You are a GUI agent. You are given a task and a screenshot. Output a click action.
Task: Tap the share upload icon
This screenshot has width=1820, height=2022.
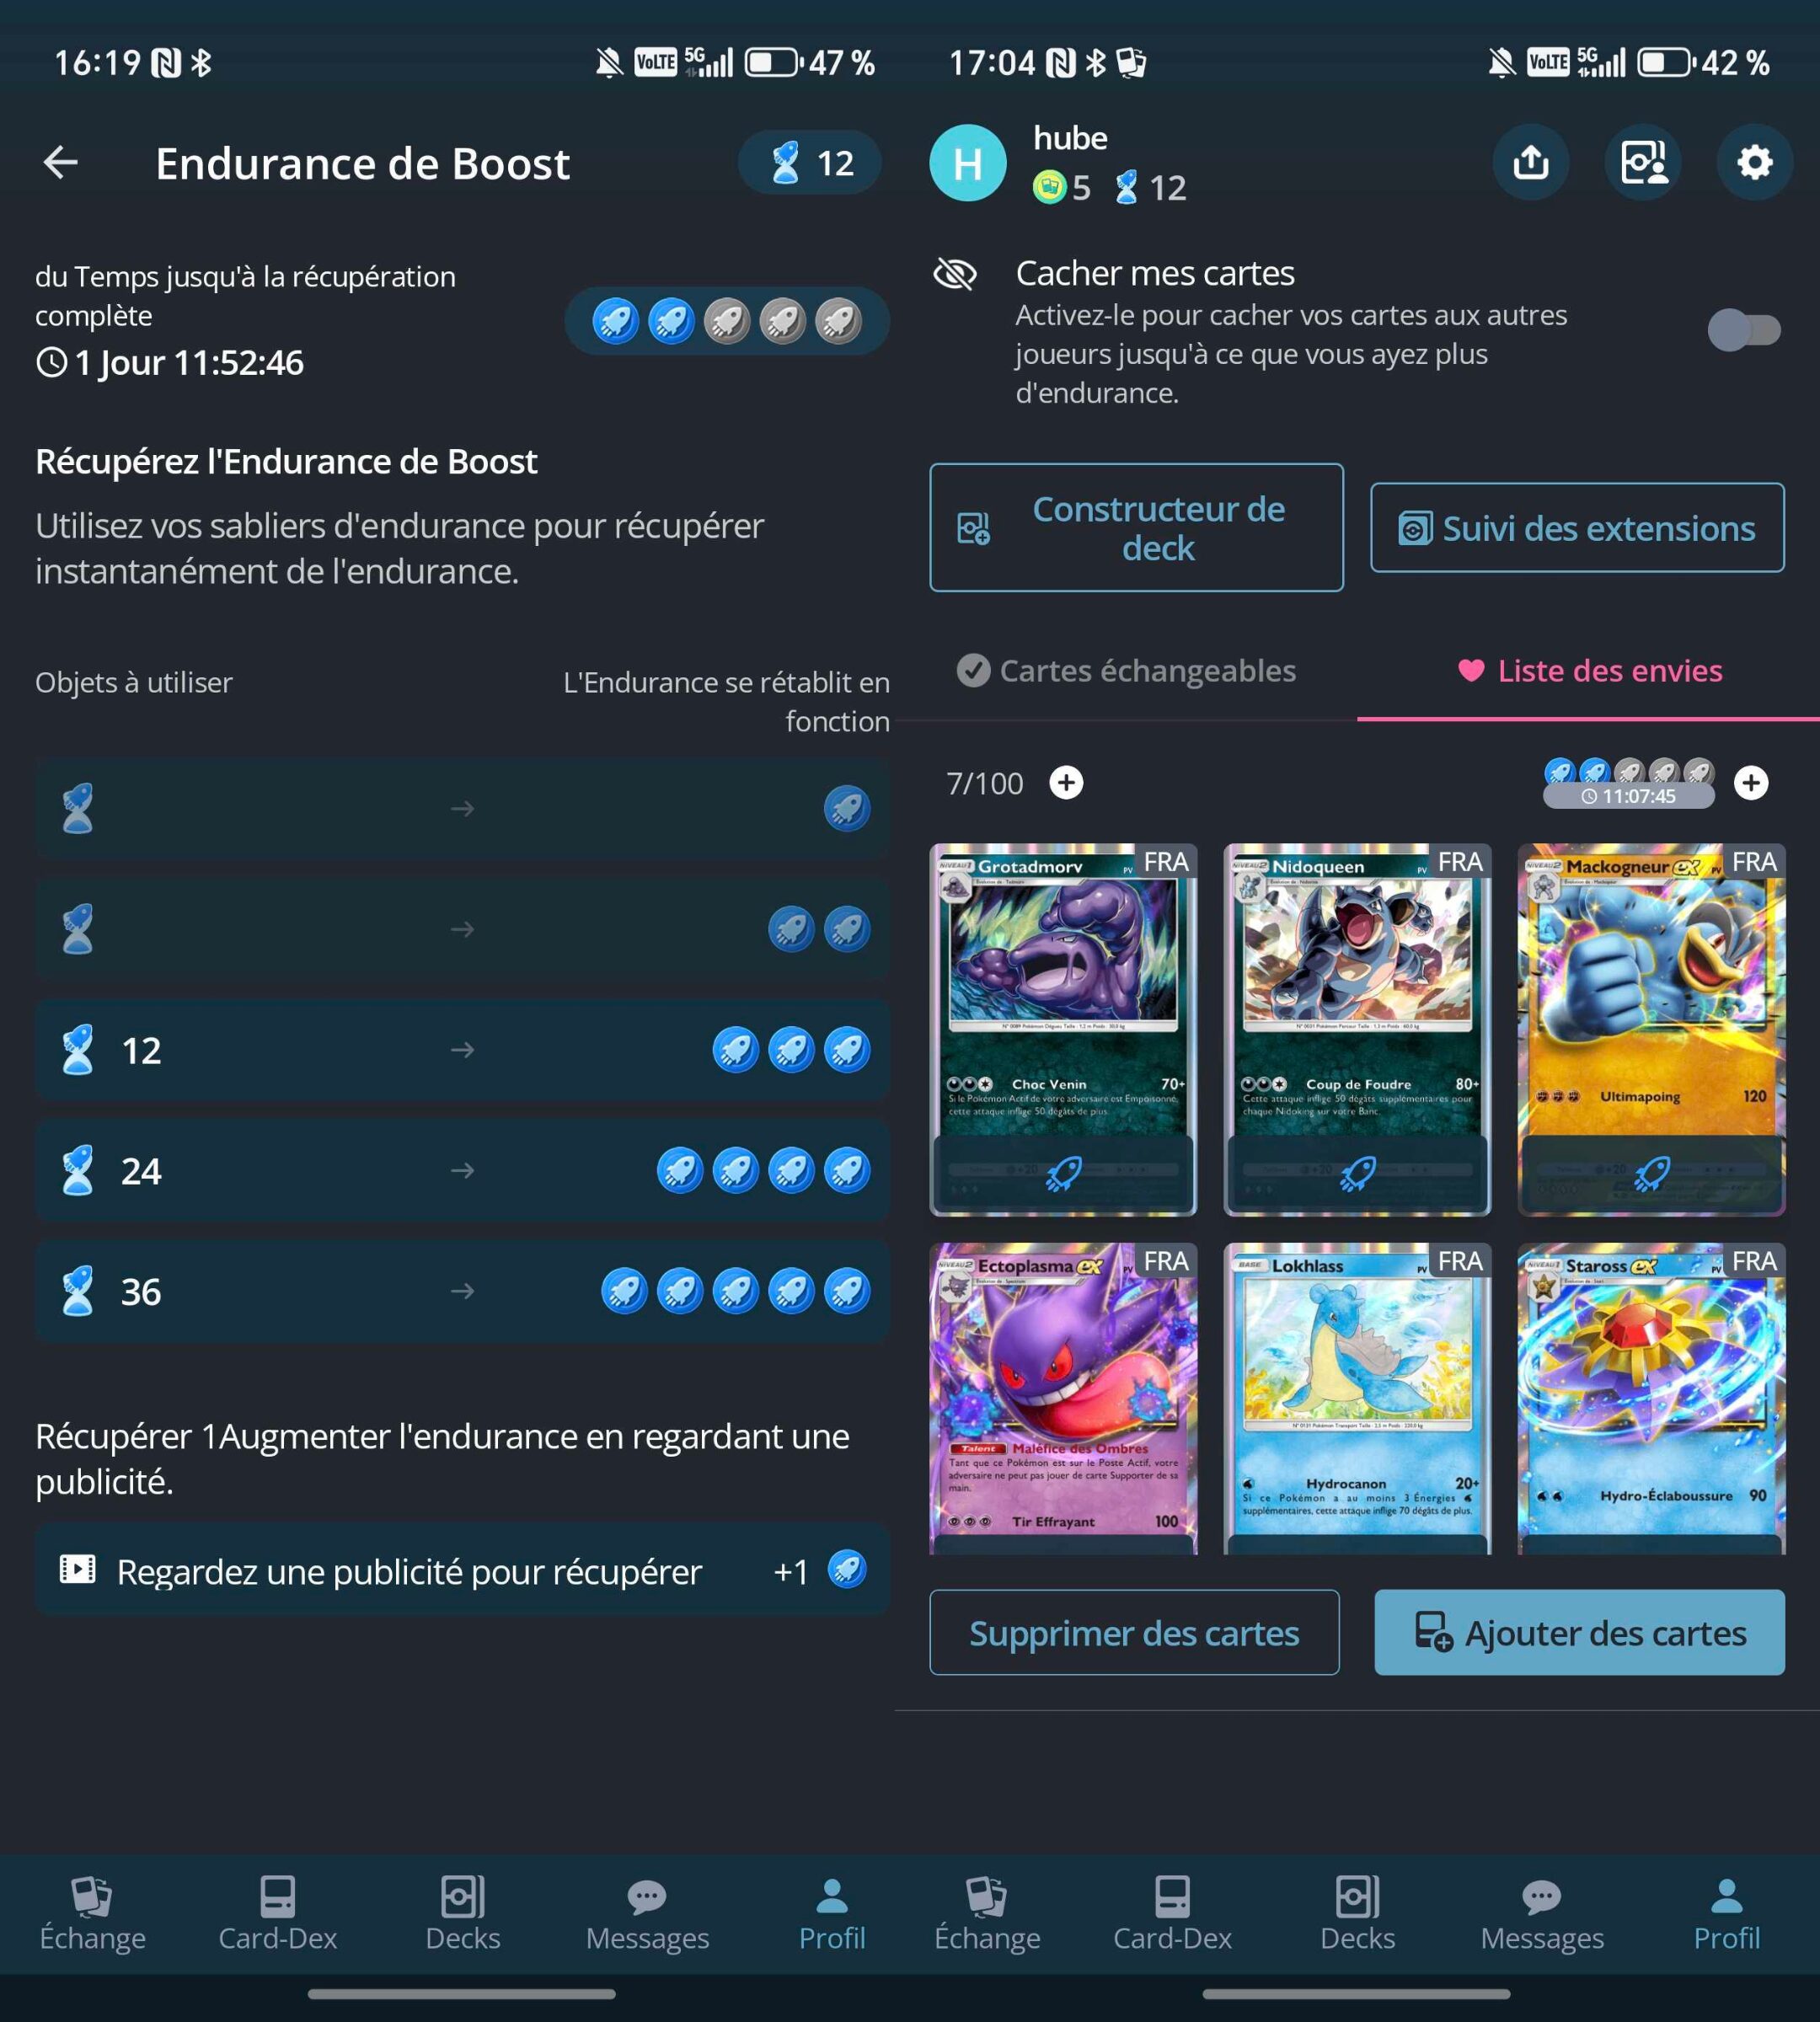1531,162
